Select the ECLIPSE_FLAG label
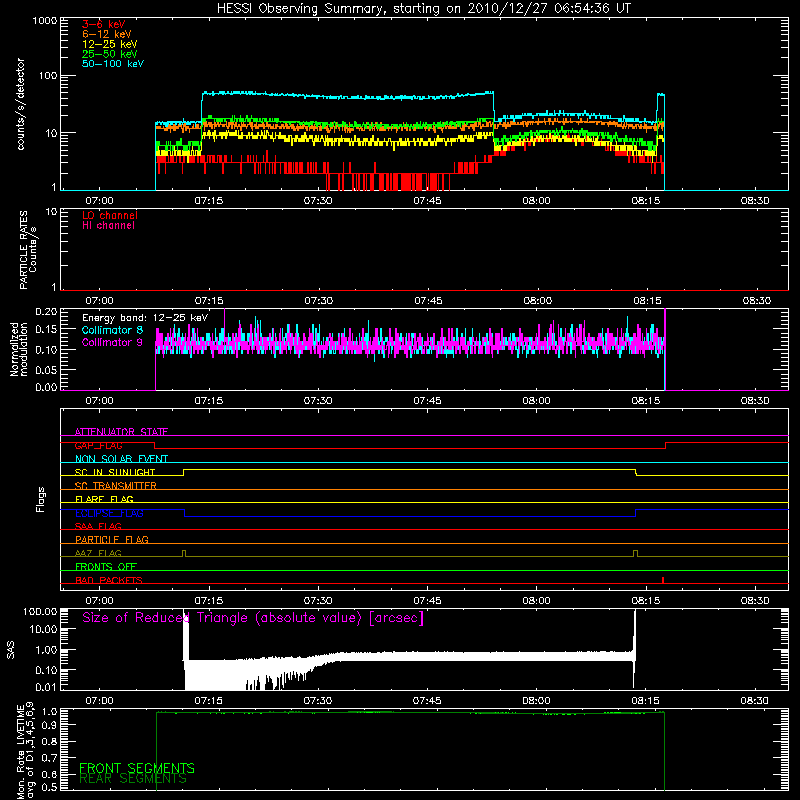 point(109,513)
